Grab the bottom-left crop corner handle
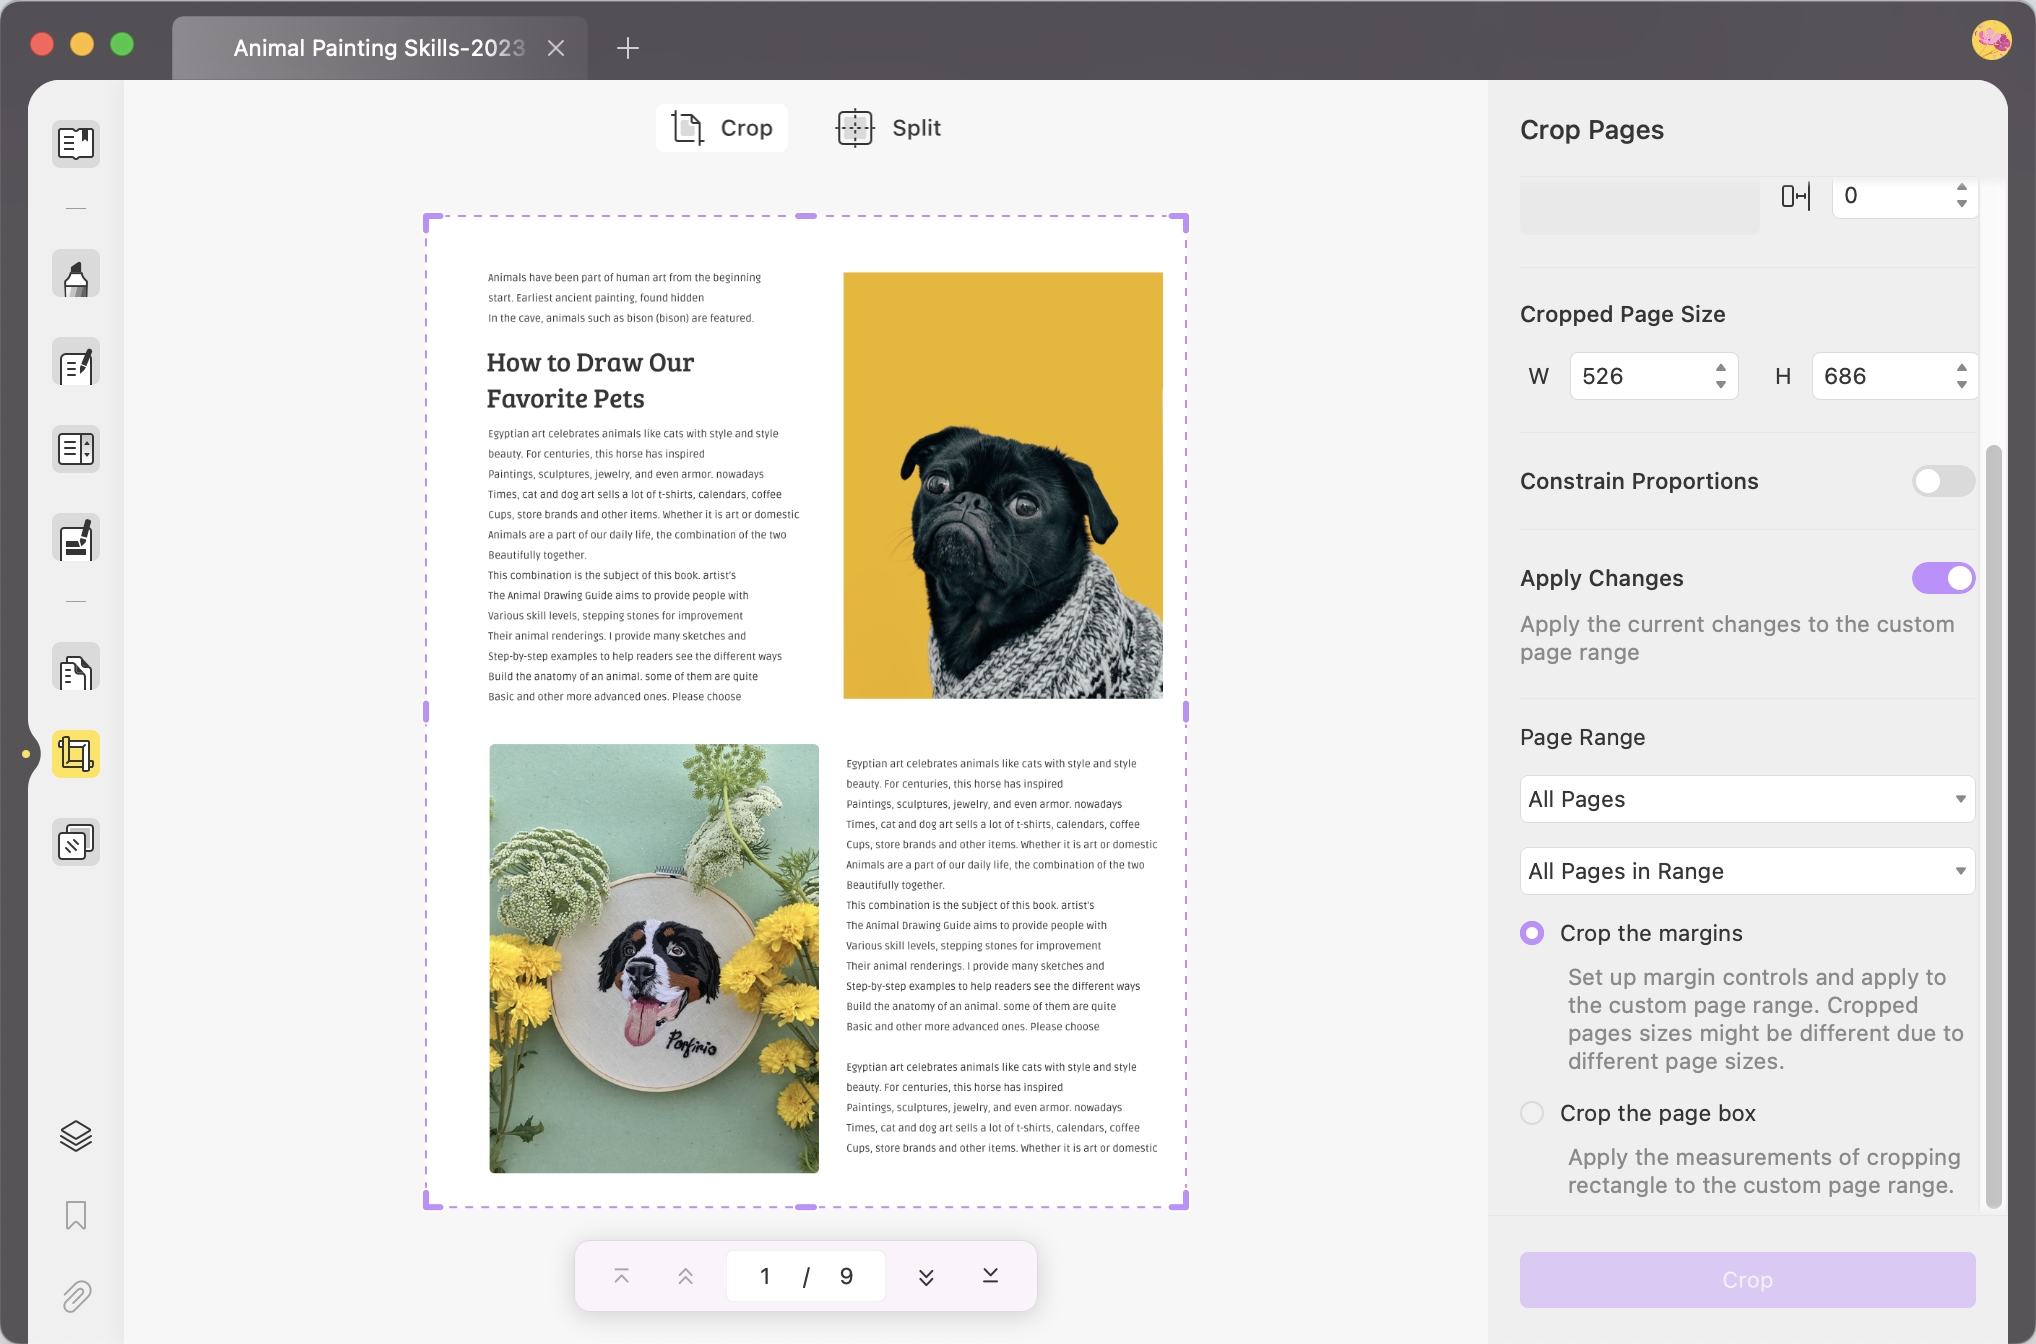The width and height of the screenshot is (2036, 1344). (x=432, y=1200)
